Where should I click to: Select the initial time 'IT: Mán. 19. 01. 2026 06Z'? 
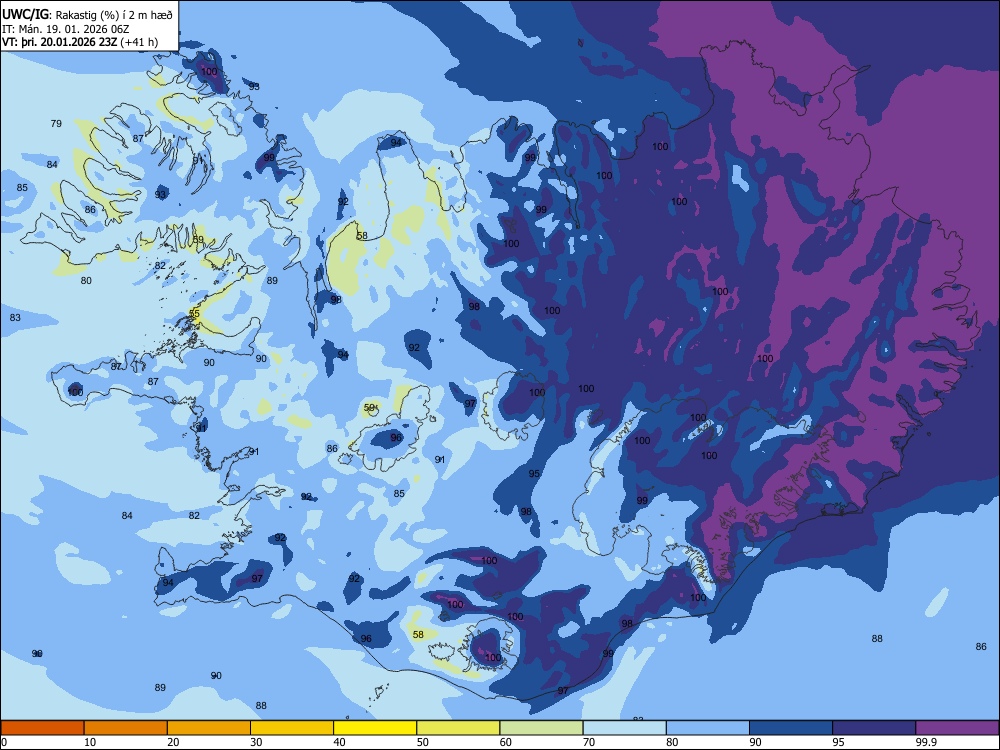pos(65,29)
